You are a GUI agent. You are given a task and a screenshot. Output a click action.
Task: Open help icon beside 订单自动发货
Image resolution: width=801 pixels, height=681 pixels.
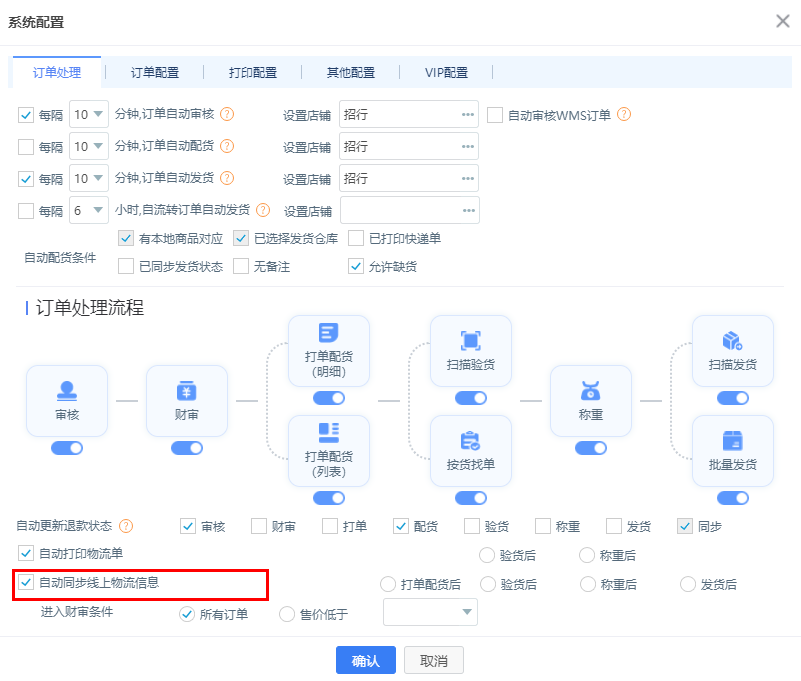point(227,178)
